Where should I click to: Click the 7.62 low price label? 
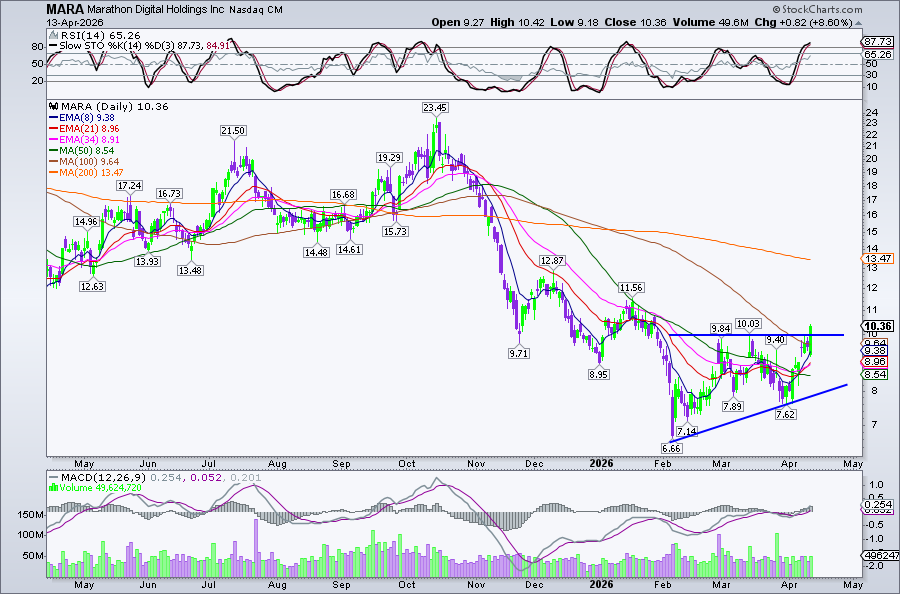(x=786, y=414)
